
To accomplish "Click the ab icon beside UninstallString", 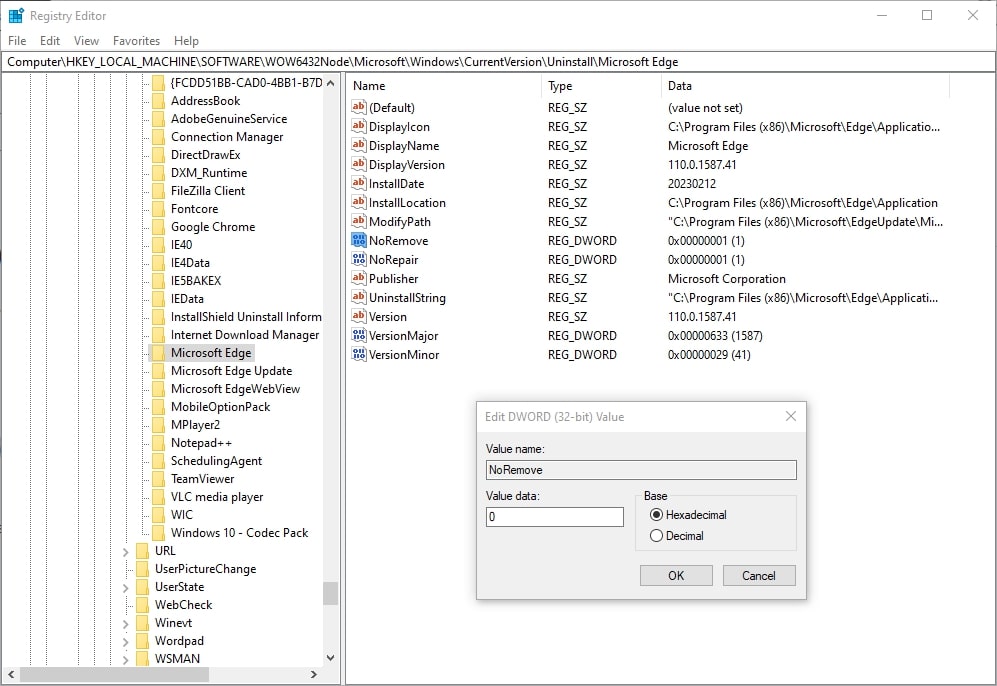I will point(359,297).
